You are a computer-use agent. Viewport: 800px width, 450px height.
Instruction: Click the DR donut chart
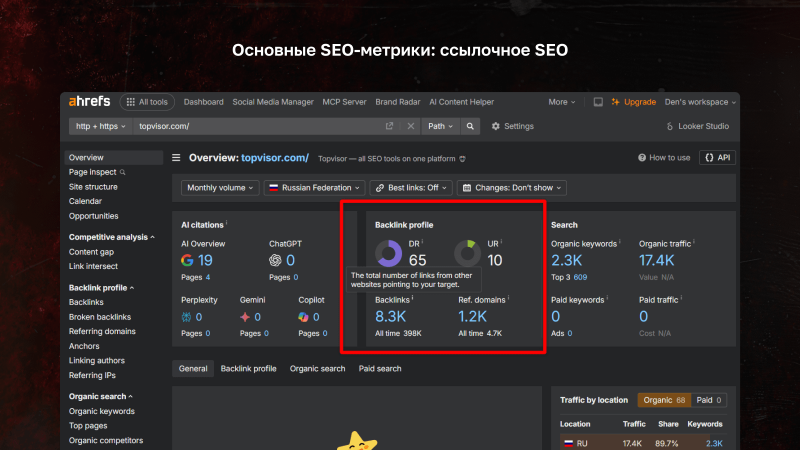(389, 253)
